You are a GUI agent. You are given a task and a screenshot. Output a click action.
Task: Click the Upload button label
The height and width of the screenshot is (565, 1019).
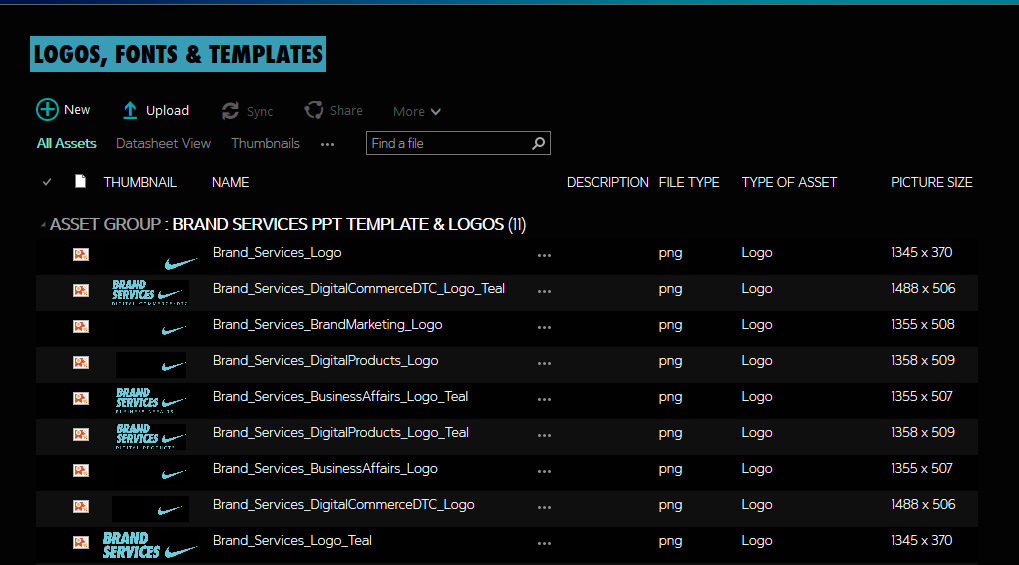click(x=167, y=111)
